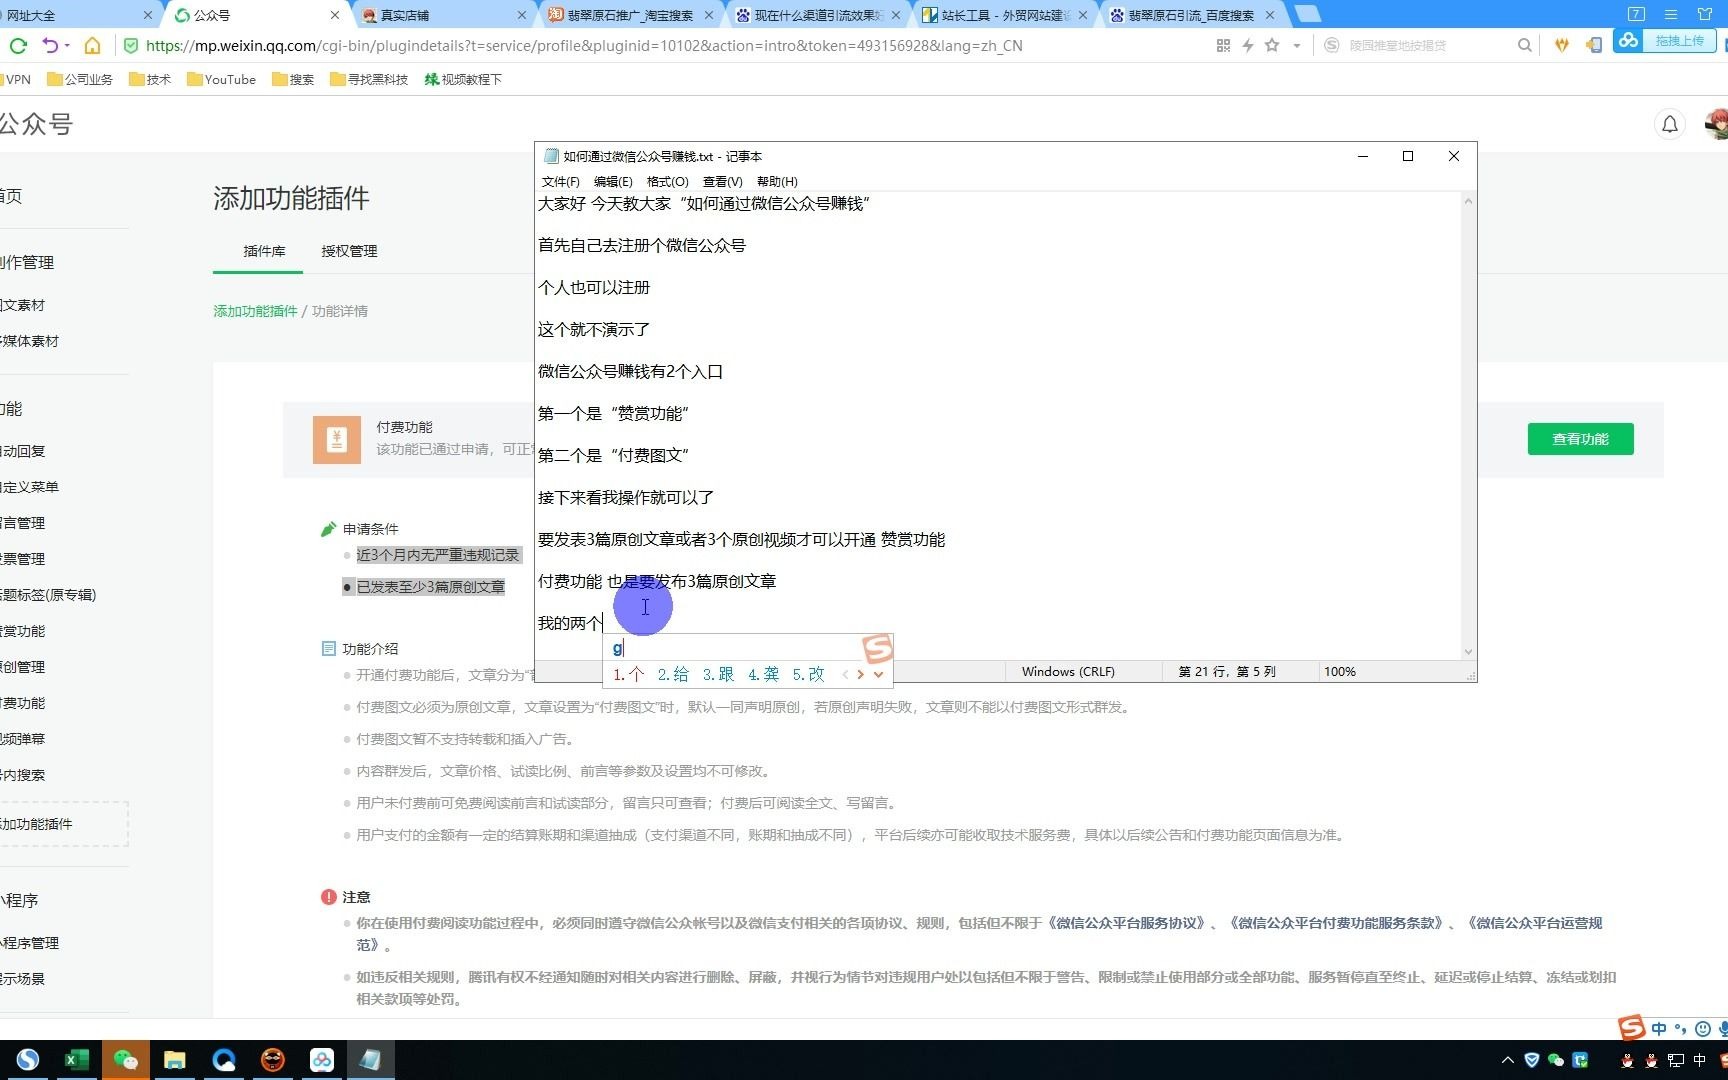Open 图文素材 in the left sidebar
The width and height of the screenshot is (1728, 1080).
22,305
